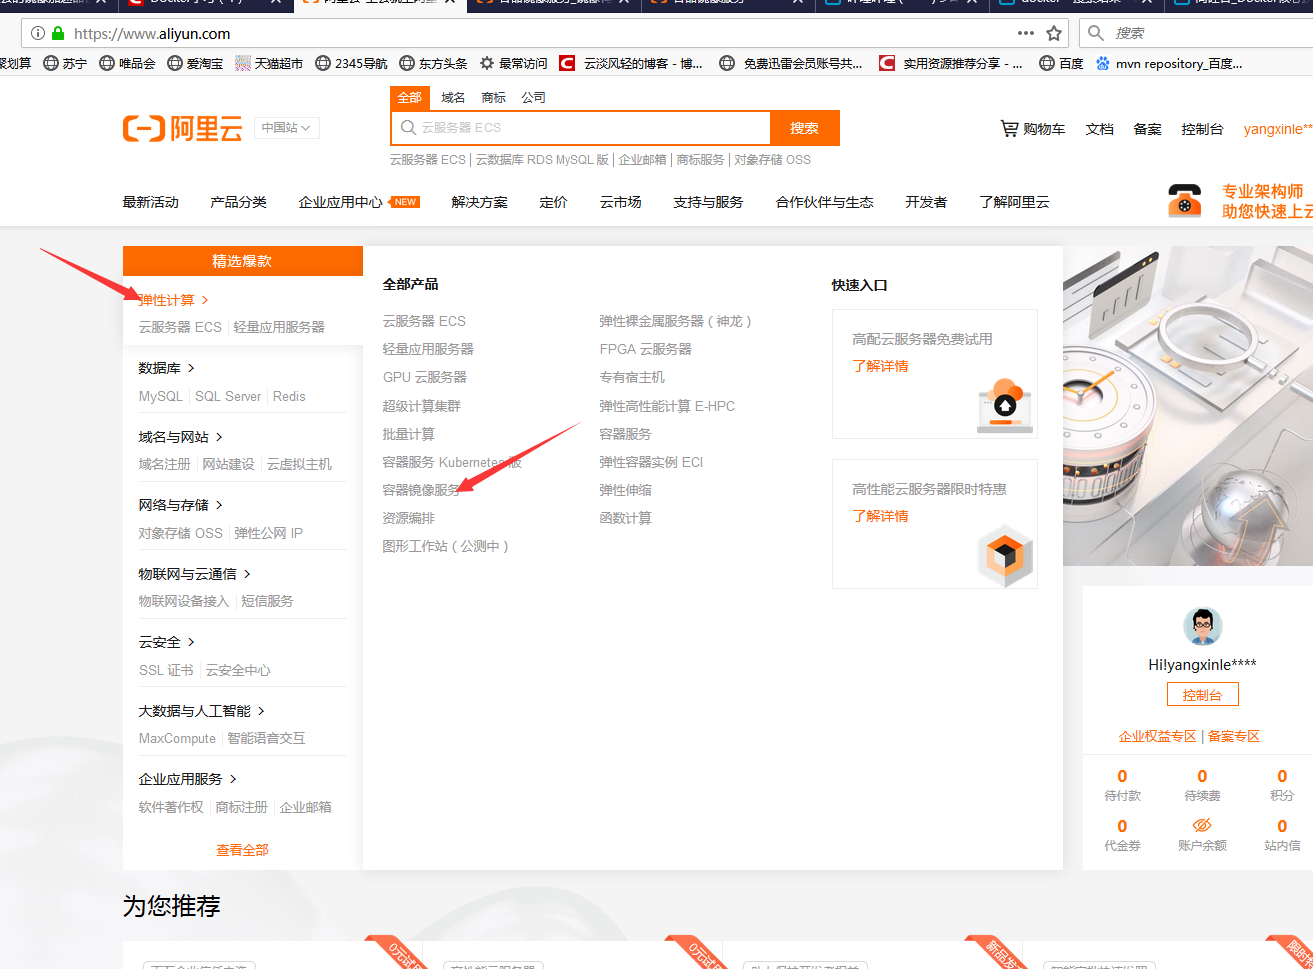
Task: Expand the 数据库 category
Action: pyautogui.click(x=167, y=368)
